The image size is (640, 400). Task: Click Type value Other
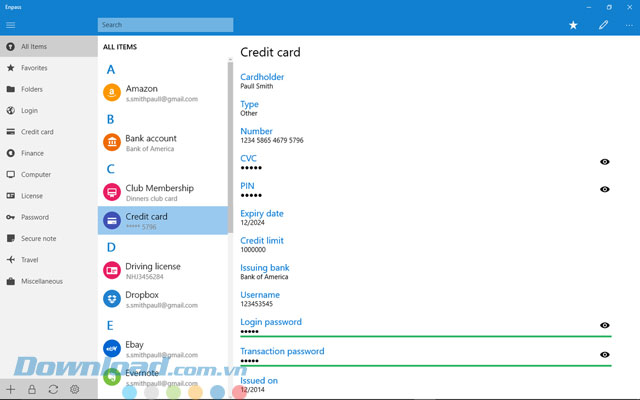pos(249,113)
